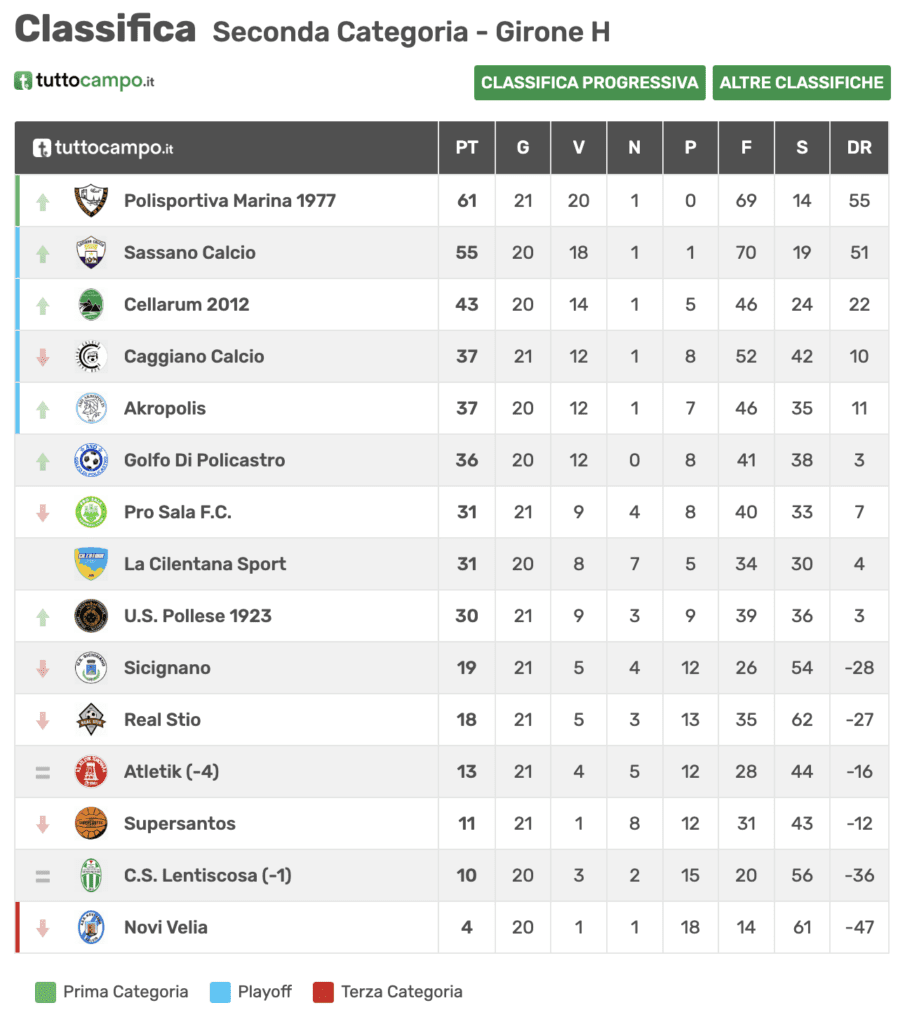Click the Real Stio diamond crest
This screenshot has width=912, height=1024.
tap(91, 720)
